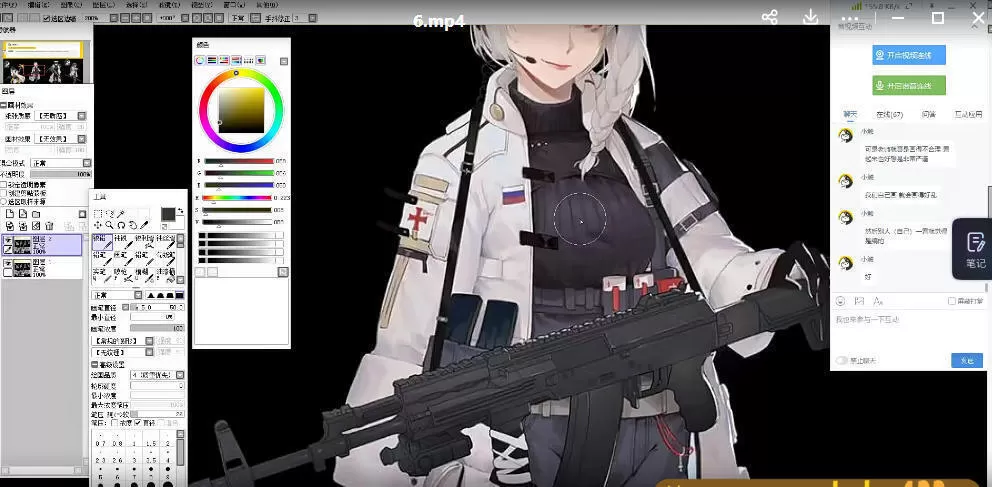The width and height of the screenshot is (992, 487).
Task: Toggle the 禁止聊天 switch
Action: click(x=841, y=360)
